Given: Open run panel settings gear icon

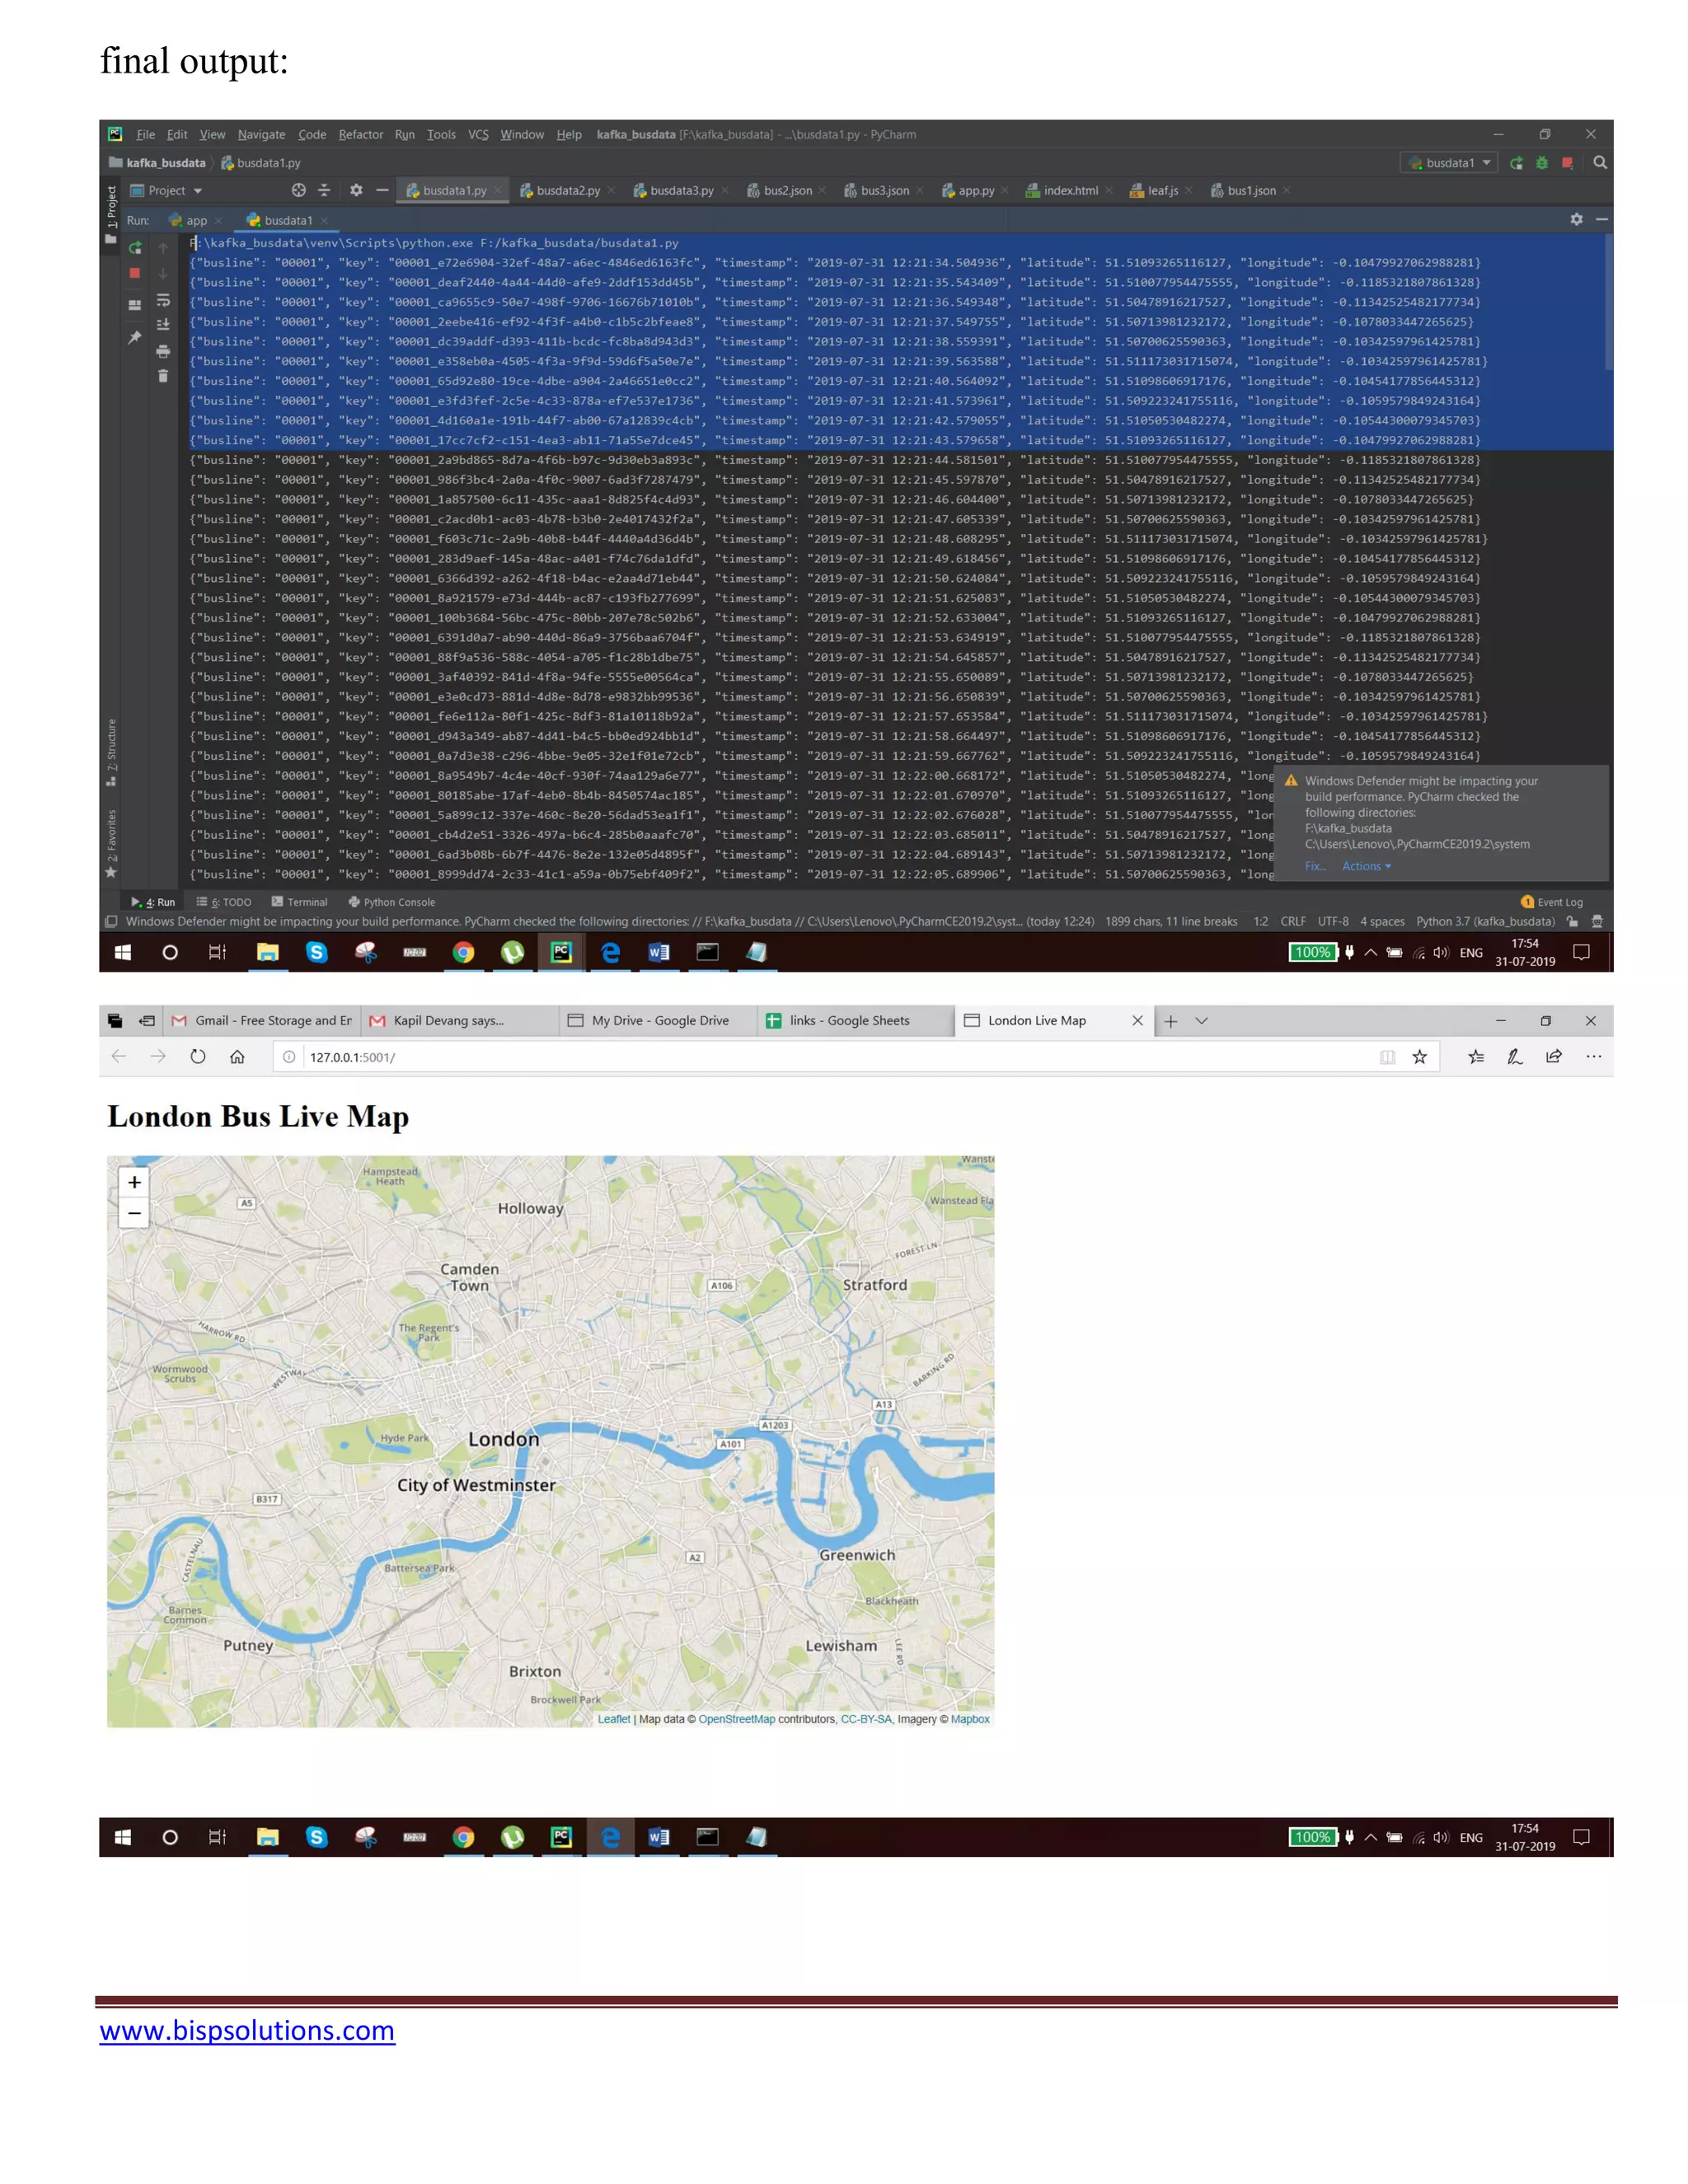Looking at the screenshot, I should 1576,219.
